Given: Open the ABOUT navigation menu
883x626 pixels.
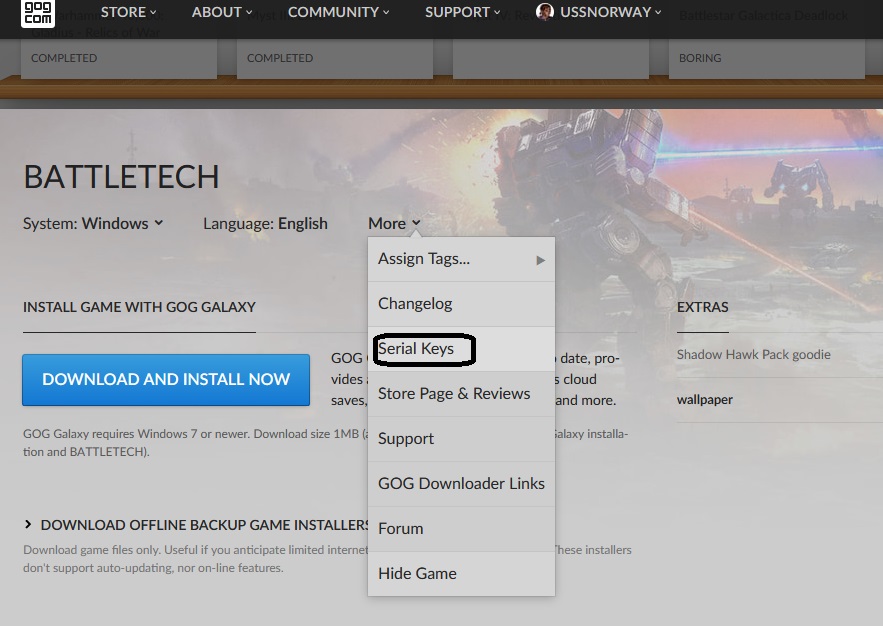Looking at the screenshot, I should [222, 12].
